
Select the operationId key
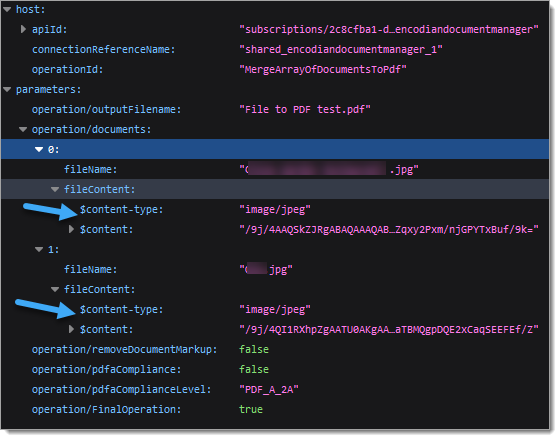(x=68, y=69)
